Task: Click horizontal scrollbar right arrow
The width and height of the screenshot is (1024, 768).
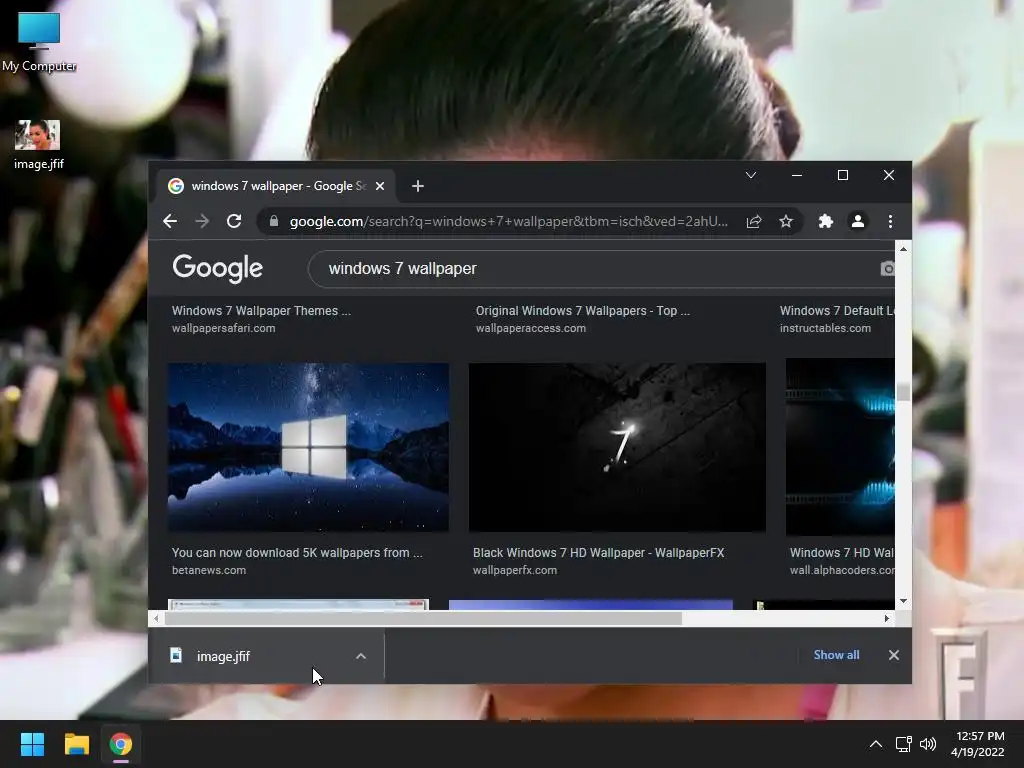Action: [x=887, y=618]
